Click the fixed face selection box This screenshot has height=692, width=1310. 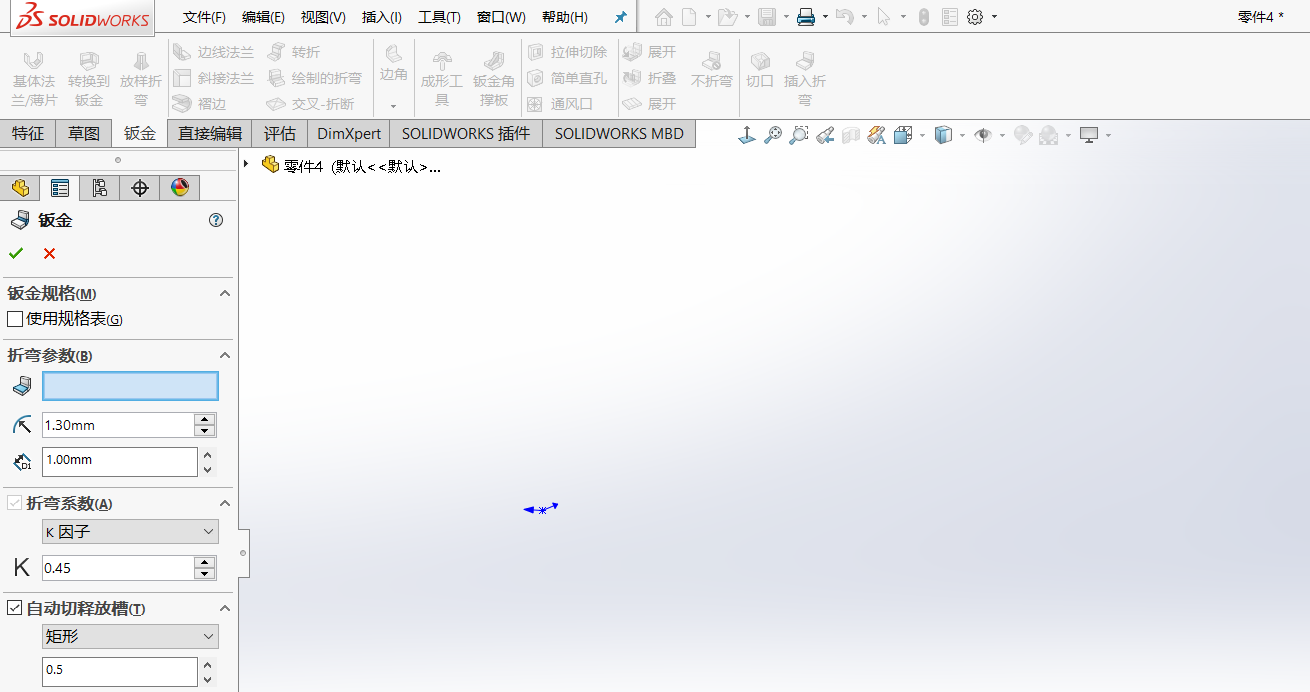pyautogui.click(x=130, y=386)
